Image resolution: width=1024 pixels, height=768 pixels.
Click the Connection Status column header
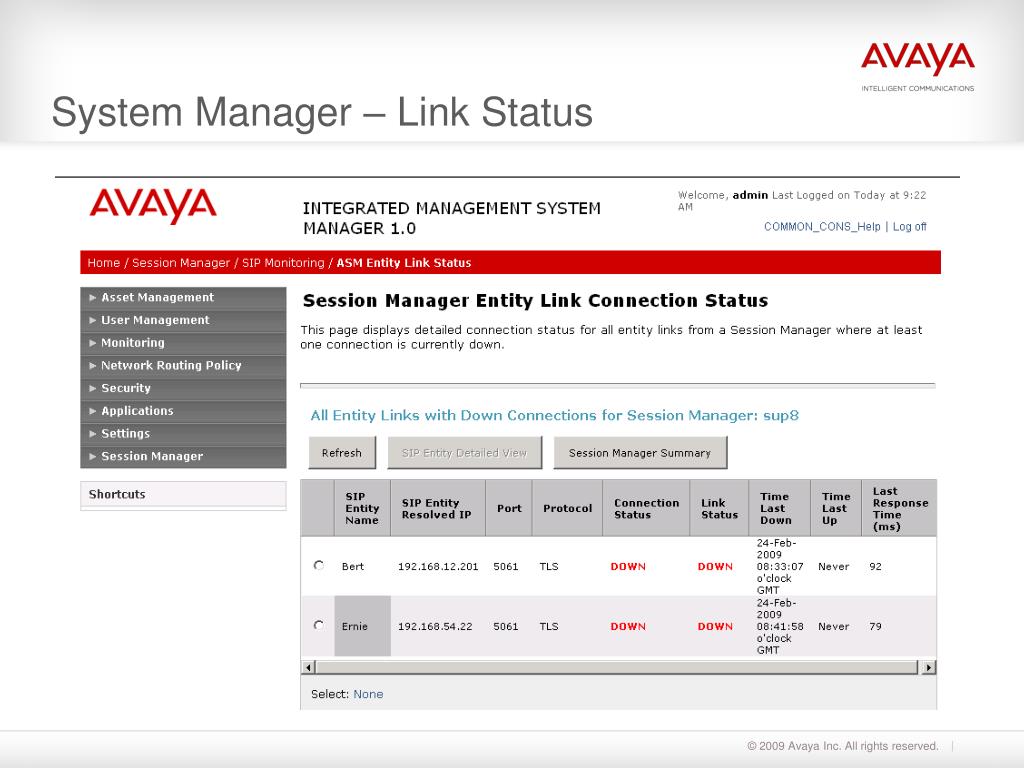647,509
